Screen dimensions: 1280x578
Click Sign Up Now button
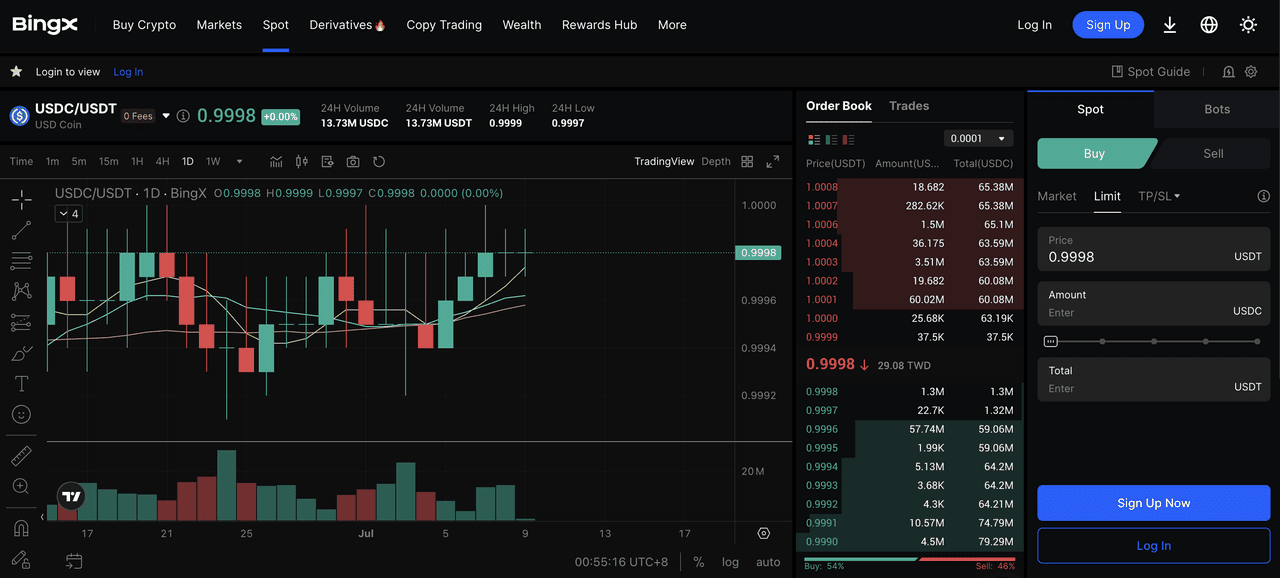(x=1154, y=503)
